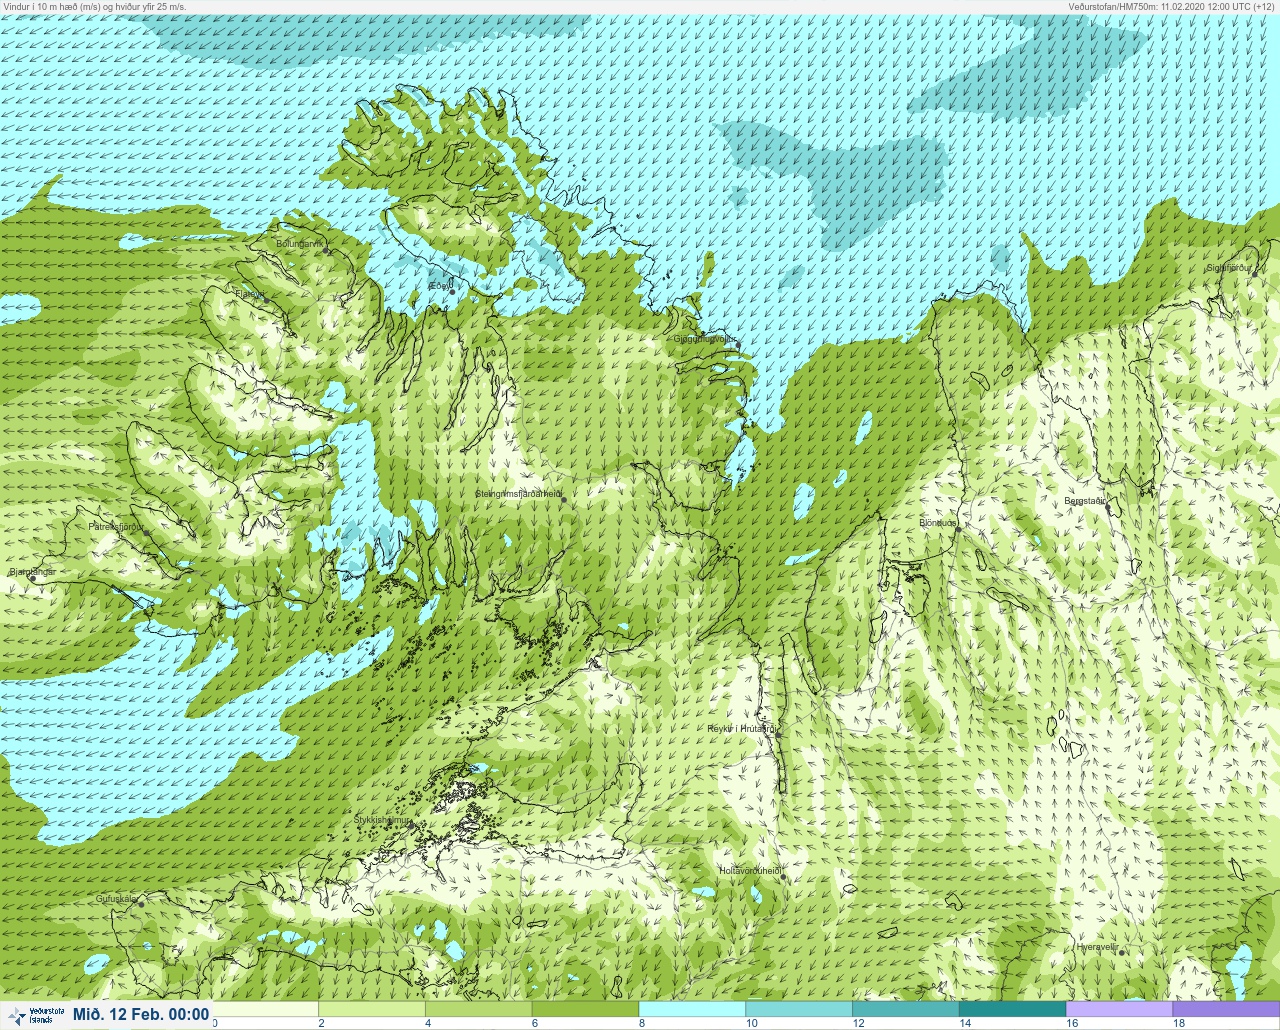Select the purple swatch above 18 m/s

click(1226, 1009)
